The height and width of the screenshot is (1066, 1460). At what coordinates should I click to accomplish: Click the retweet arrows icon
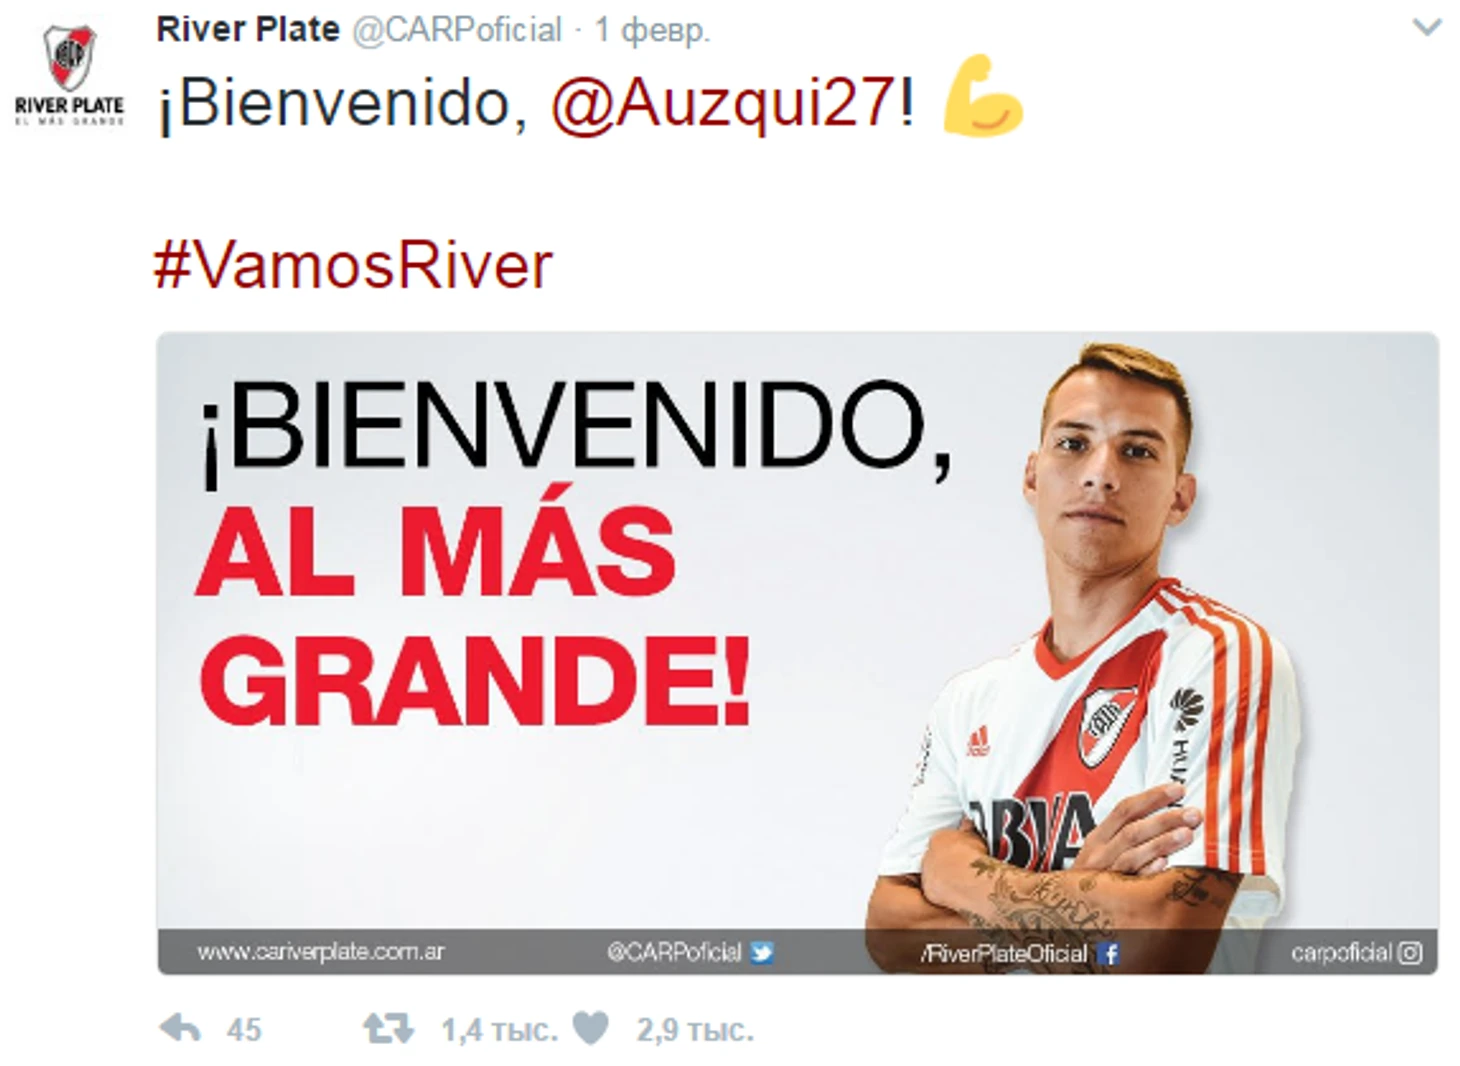coord(388,1028)
